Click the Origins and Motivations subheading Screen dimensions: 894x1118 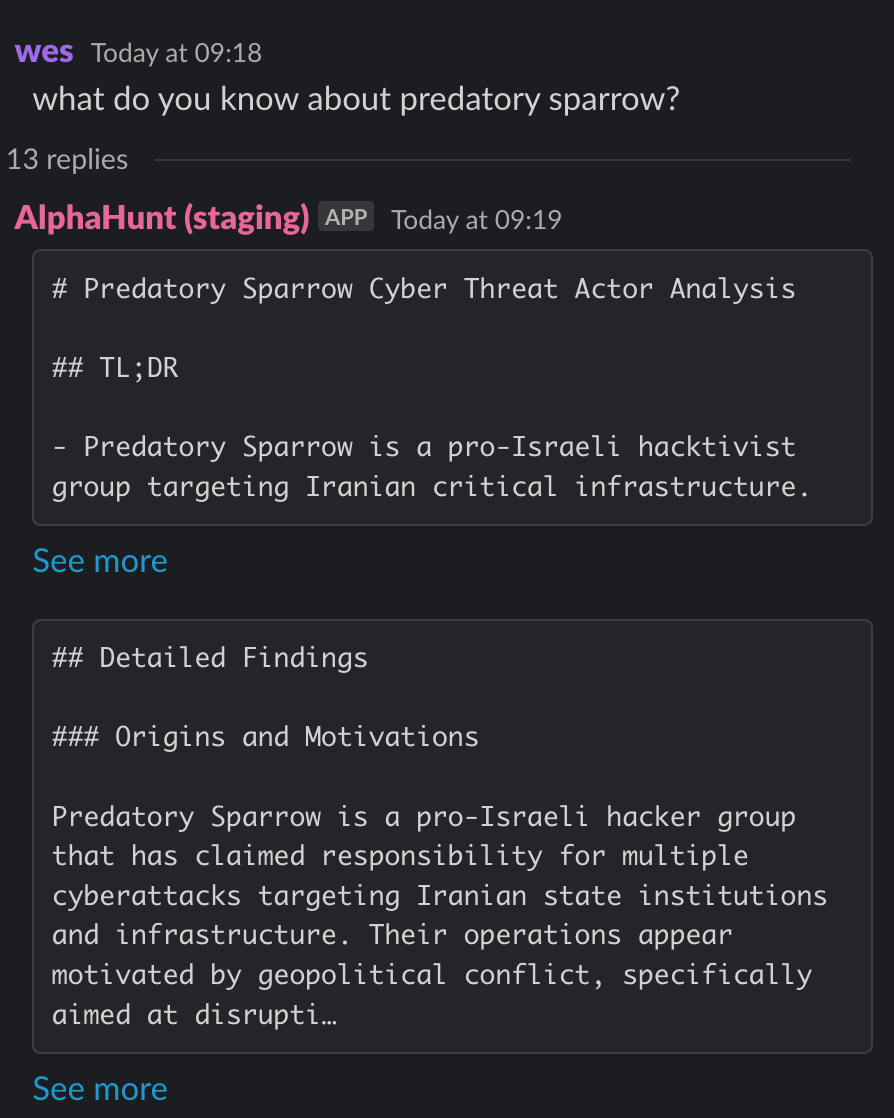point(265,737)
